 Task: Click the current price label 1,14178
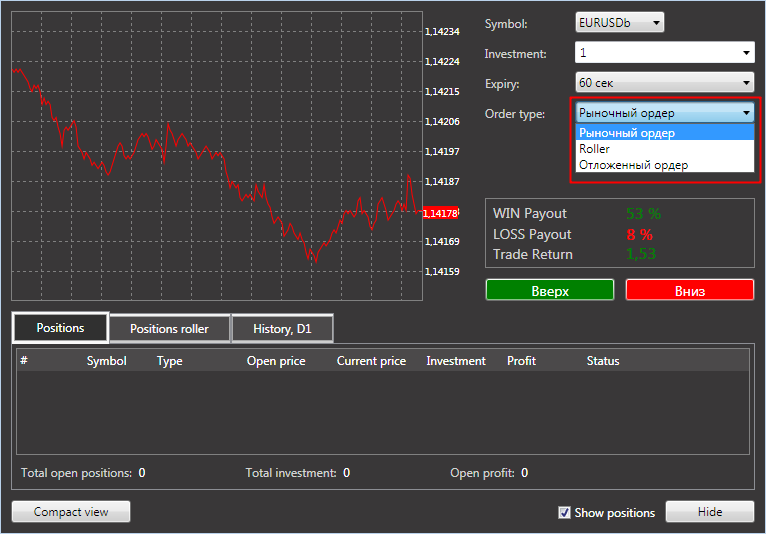[x=440, y=213]
